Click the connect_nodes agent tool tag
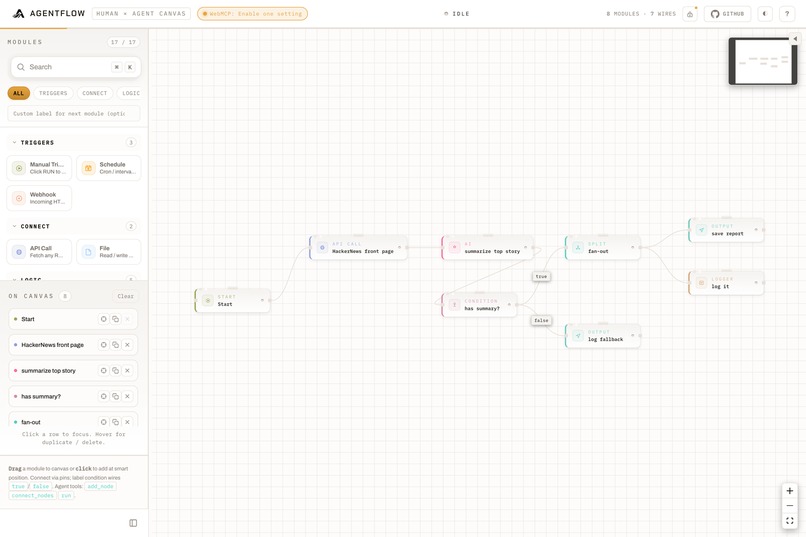This screenshot has height=537, width=806. tap(32, 495)
